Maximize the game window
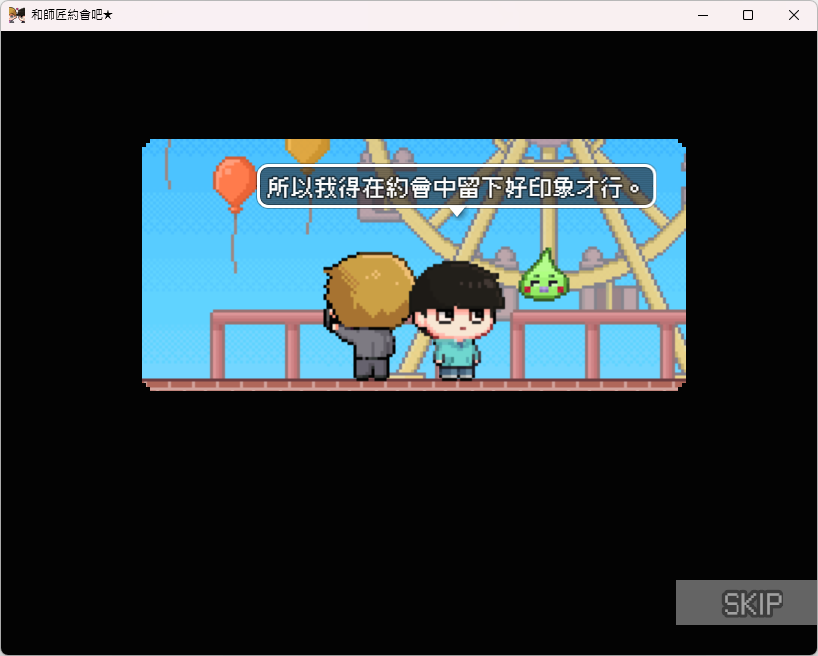 coord(748,15)
